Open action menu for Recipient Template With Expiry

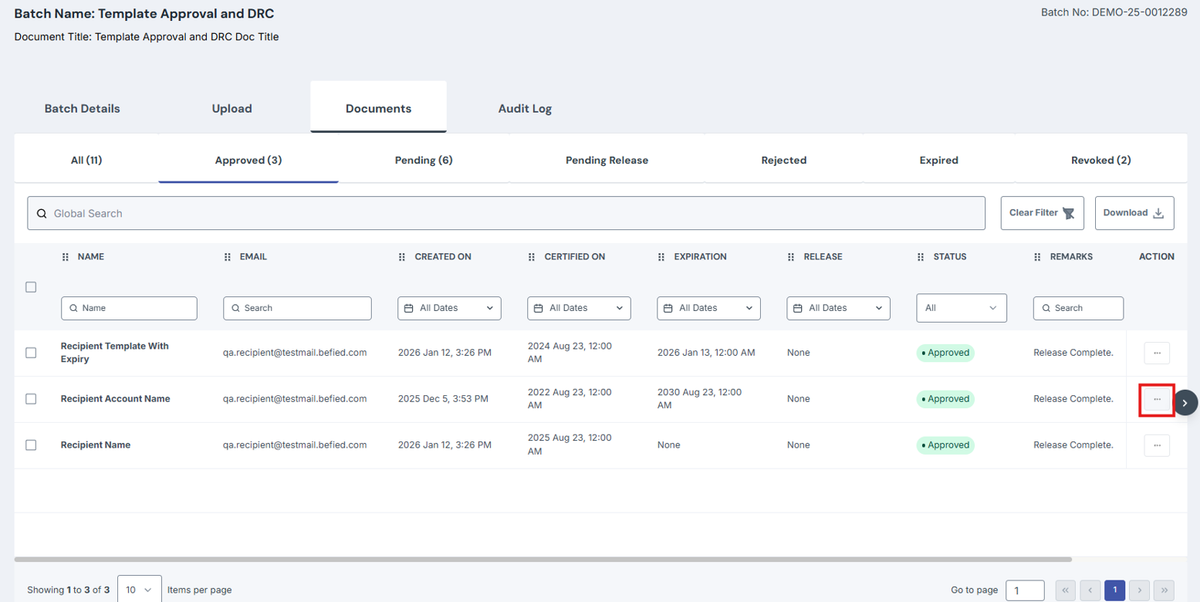coord(1156,353)
